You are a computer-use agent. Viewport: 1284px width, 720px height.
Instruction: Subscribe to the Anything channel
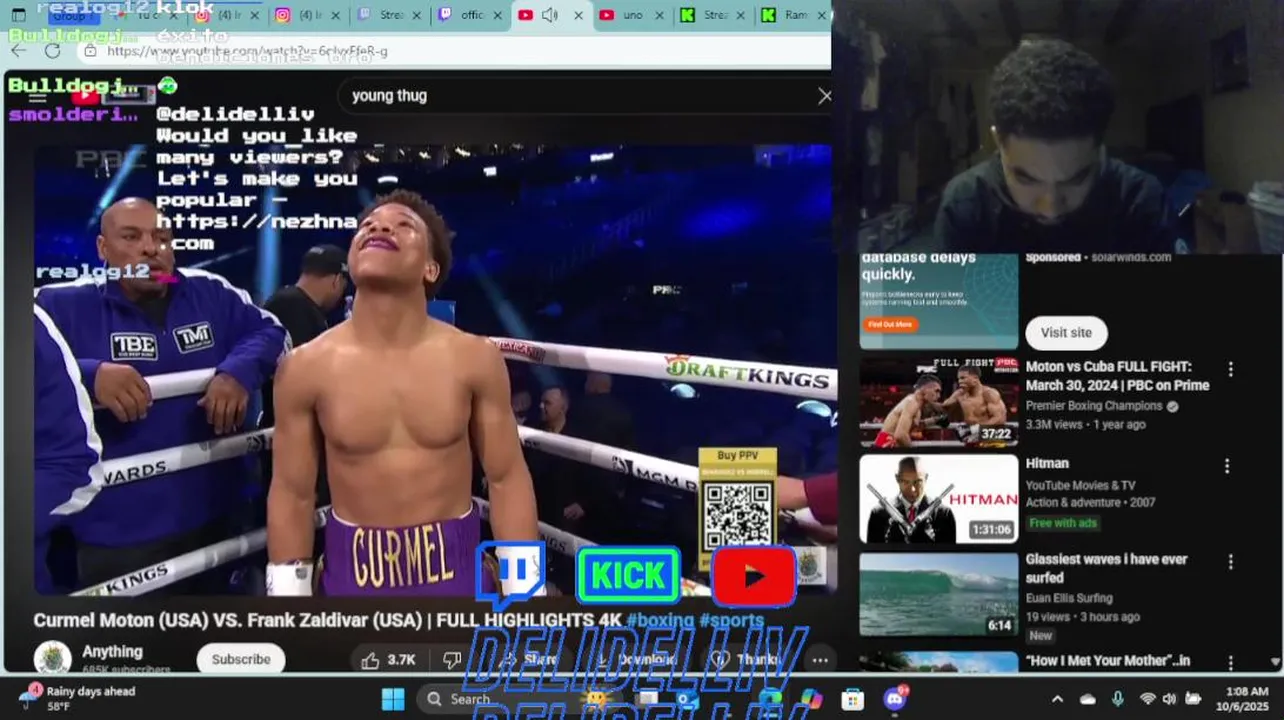coord(241,659)
